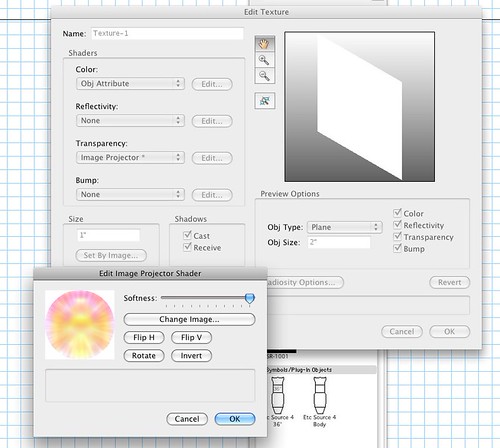Viewport: 500px width, 448px height.
Task: Click OK in Image Projector Shader dialog
Action: (x=235, y=419)
